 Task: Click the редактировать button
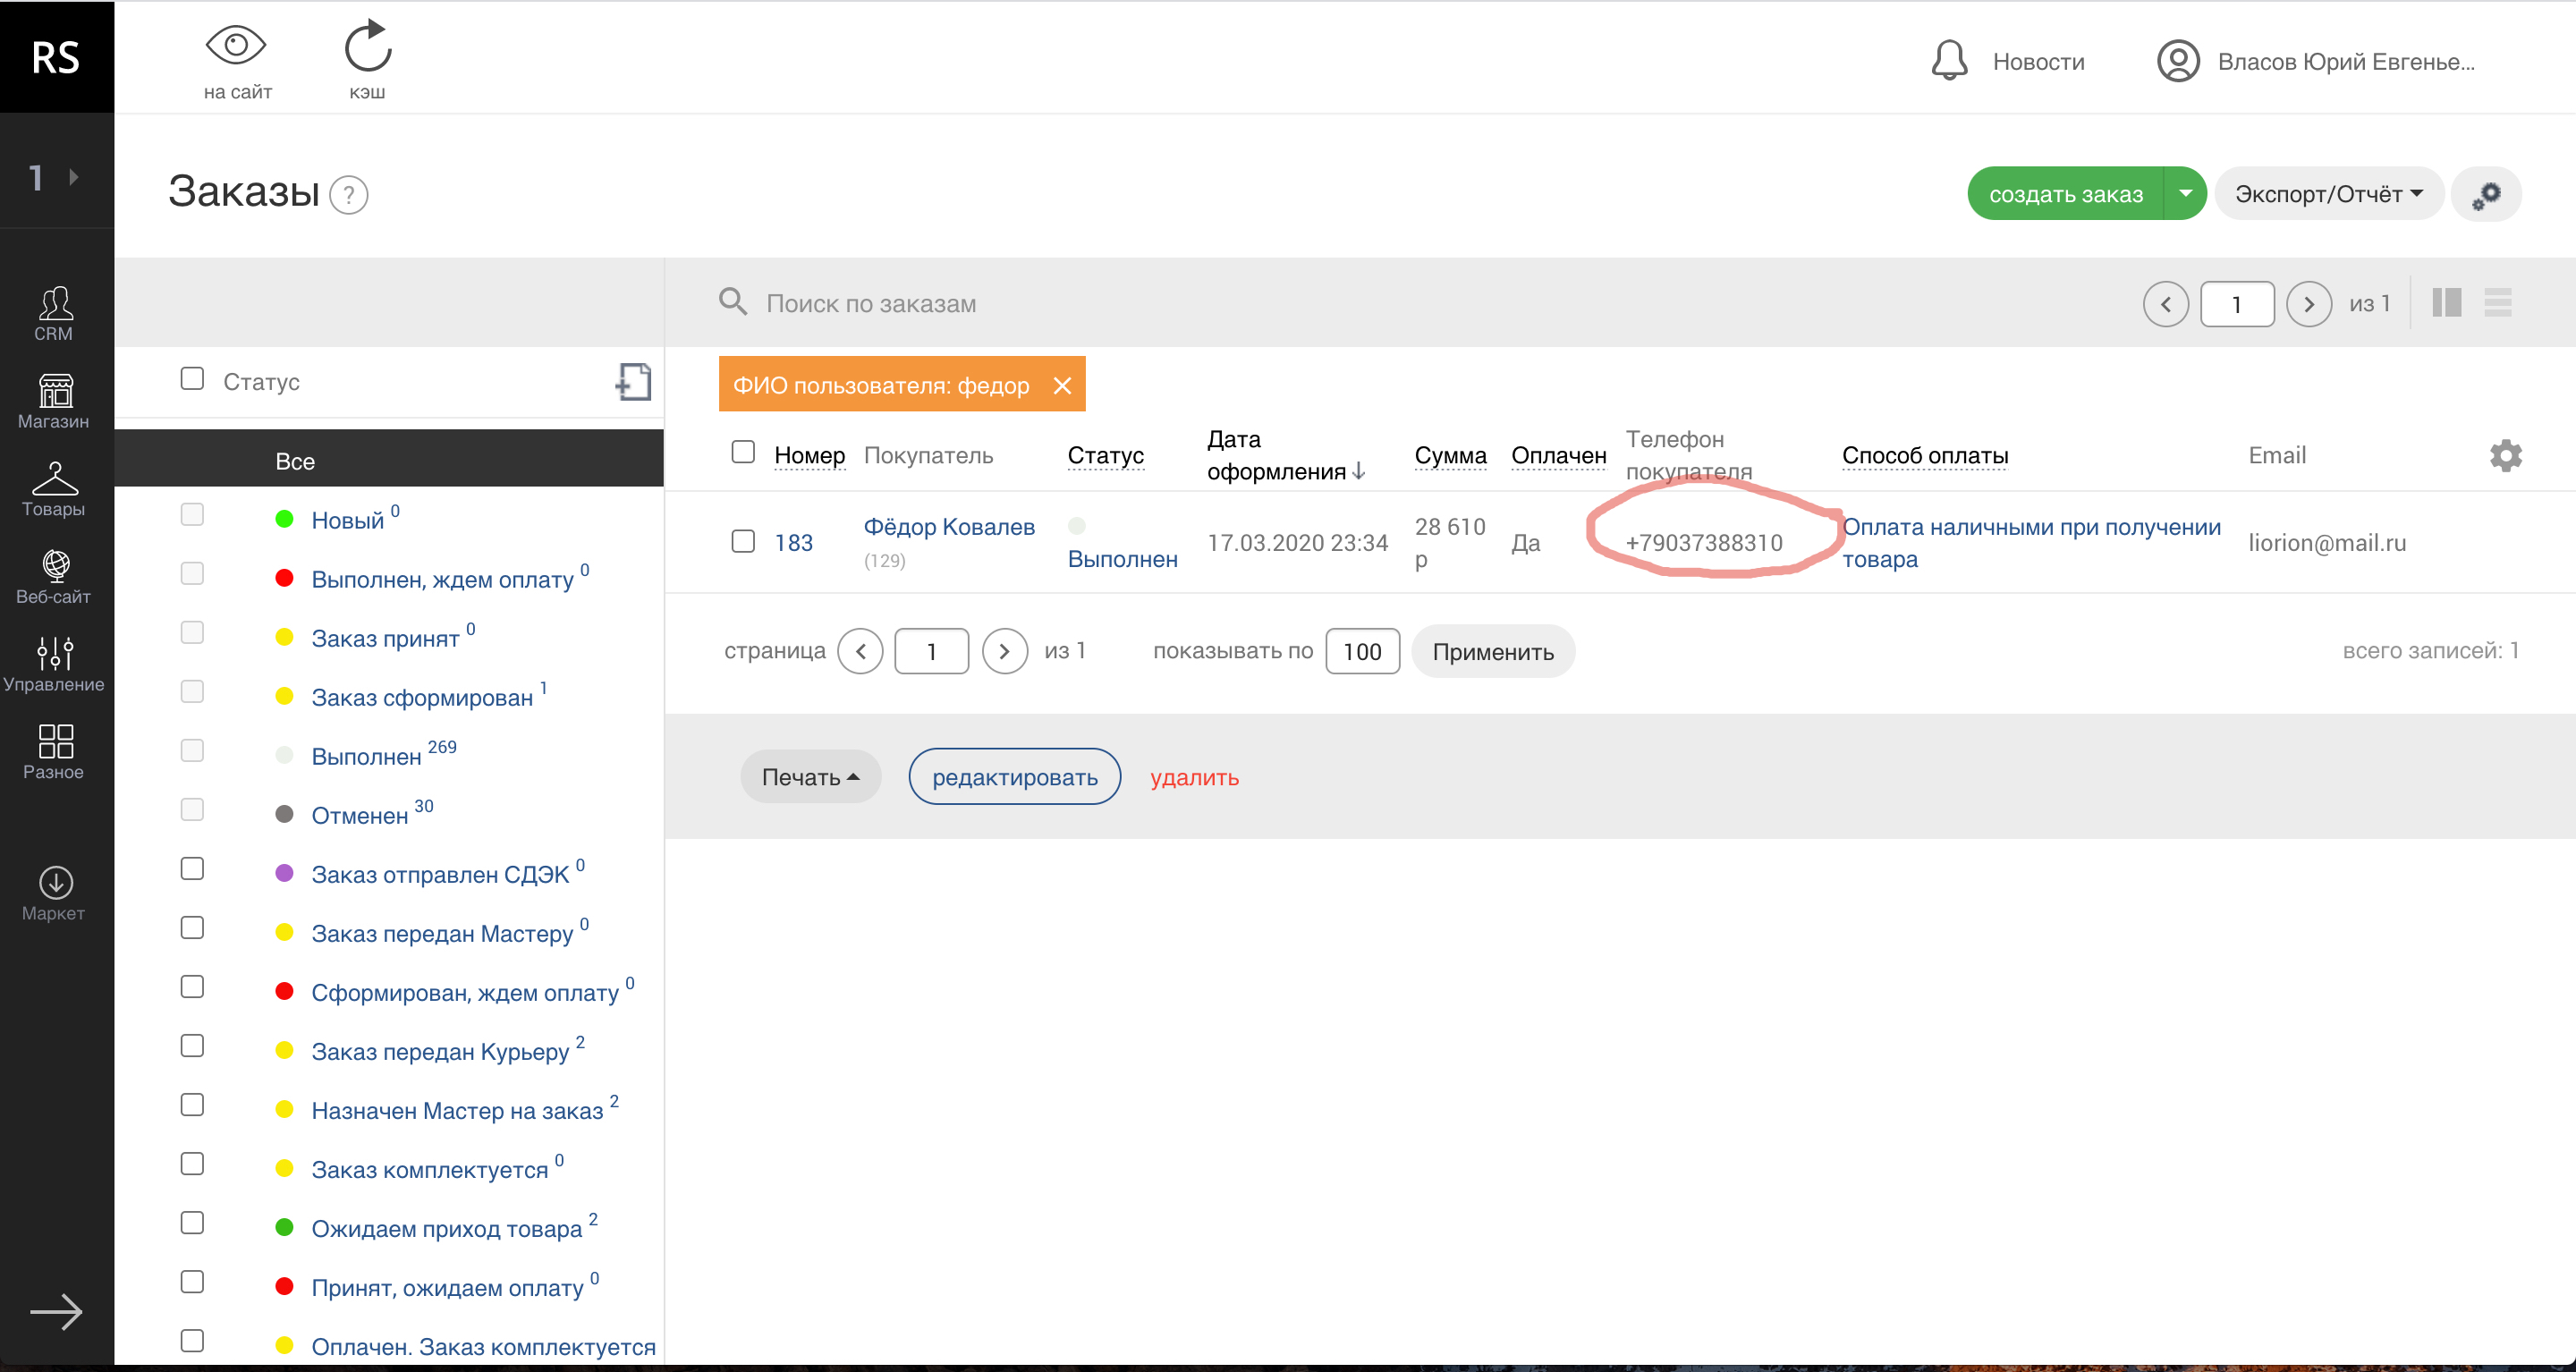[1014, 777]
